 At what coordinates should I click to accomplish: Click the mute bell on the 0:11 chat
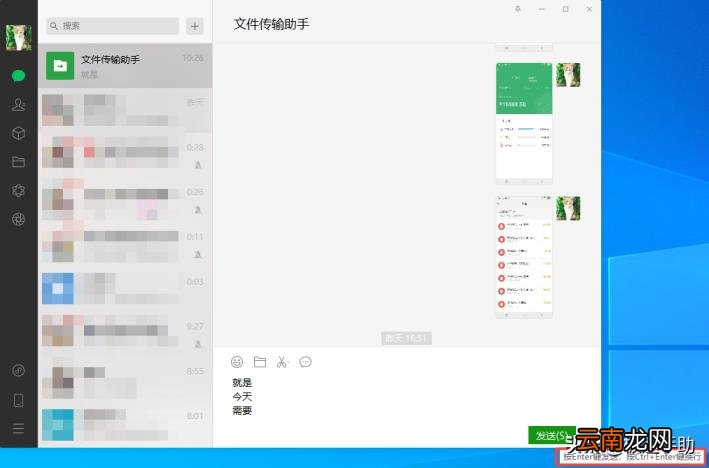point(198,255)
